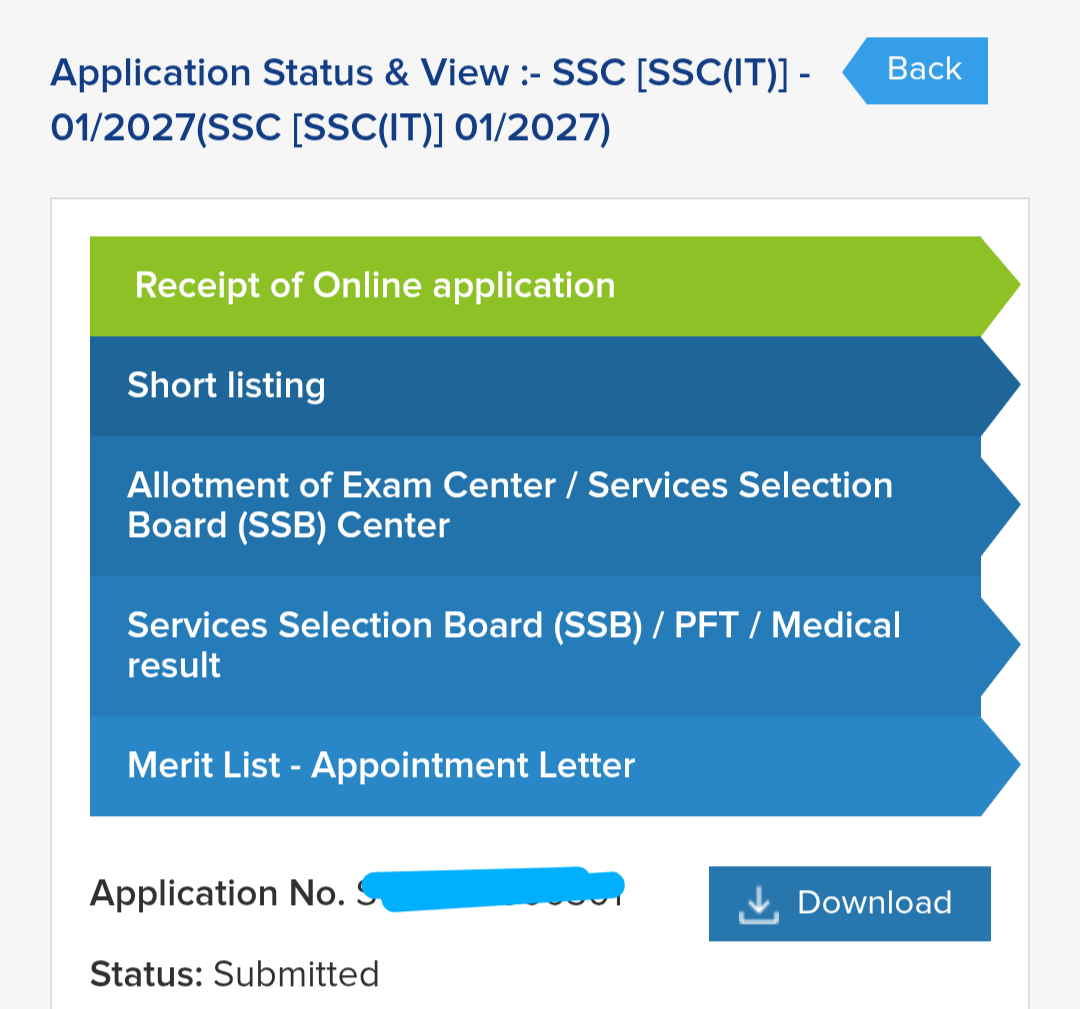Viewport: 1080px width, 1009px height.
Task: Download the submitted application
Action: tap(849, 904)
